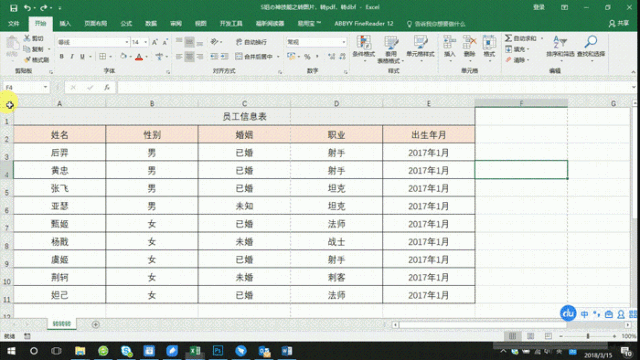This screenshot has width=640, height=360.
Task: Toggle wrap text button
Action: 251,42
